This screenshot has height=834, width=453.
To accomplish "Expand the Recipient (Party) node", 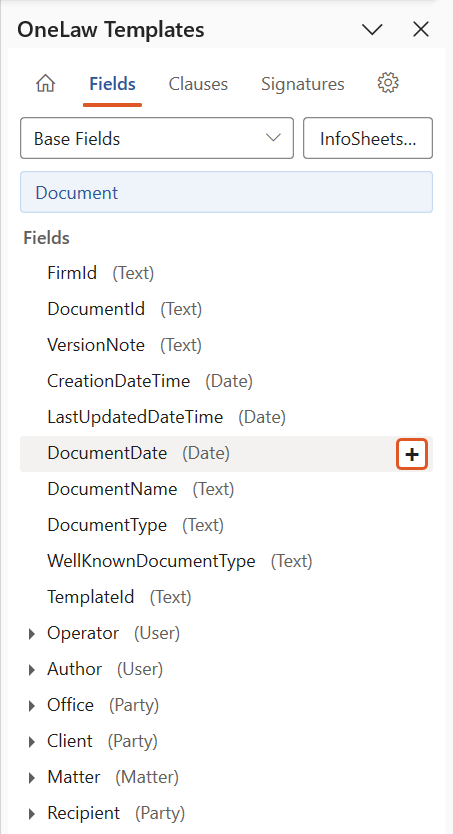I will click(x=32, y=813).
